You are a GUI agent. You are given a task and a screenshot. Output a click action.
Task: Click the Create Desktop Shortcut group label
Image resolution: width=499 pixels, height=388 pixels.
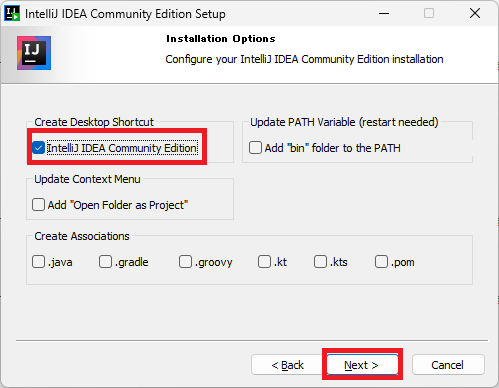coord(94,122)
